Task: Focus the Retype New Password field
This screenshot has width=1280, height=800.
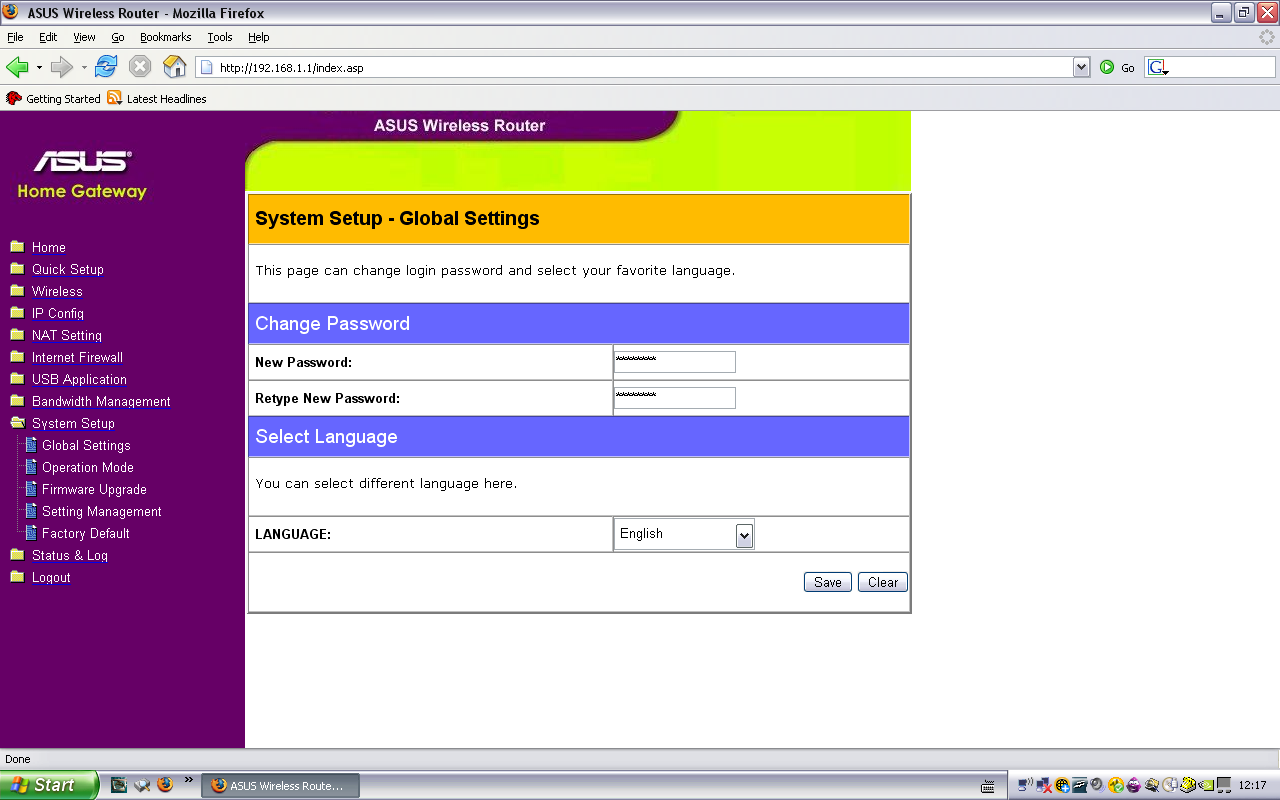Action: (x=675, y=398)
